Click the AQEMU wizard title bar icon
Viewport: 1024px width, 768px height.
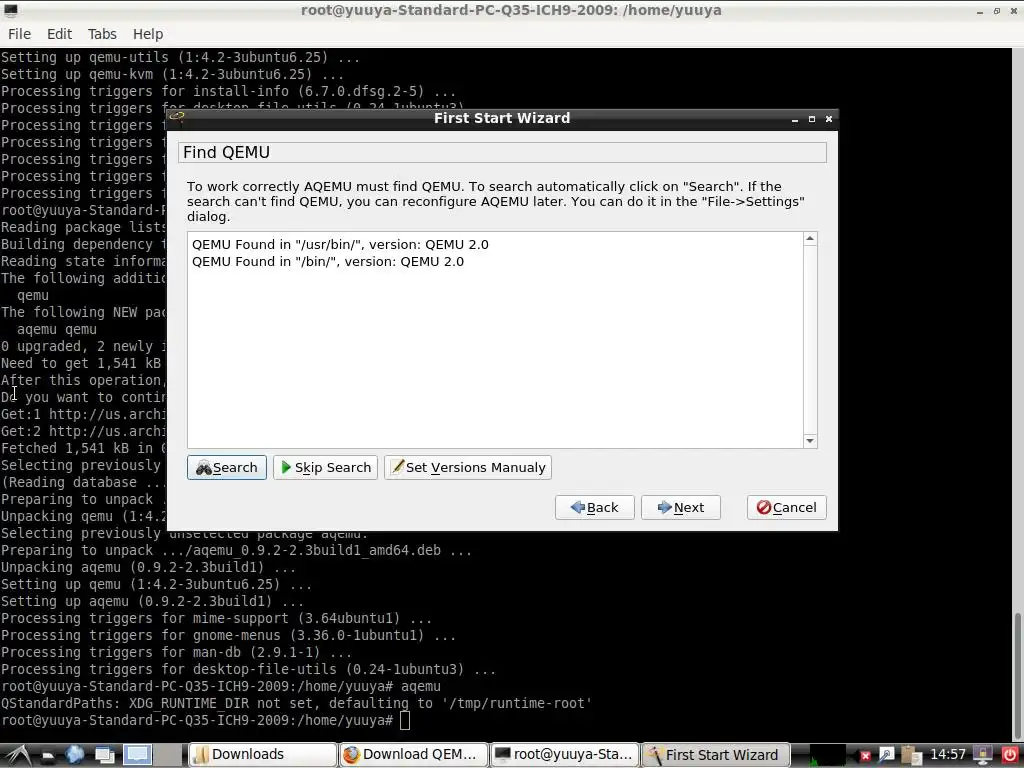tap(177, 118)
